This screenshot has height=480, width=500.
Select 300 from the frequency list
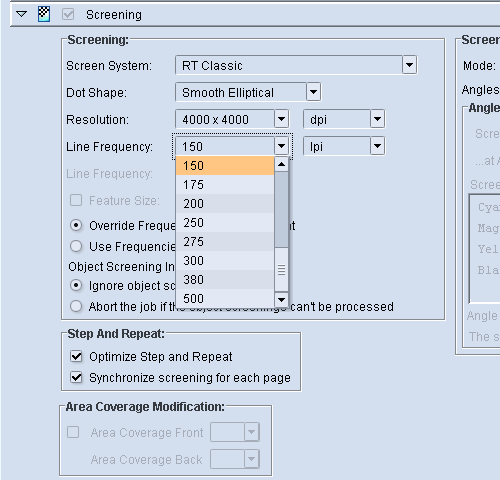point(225,260)
